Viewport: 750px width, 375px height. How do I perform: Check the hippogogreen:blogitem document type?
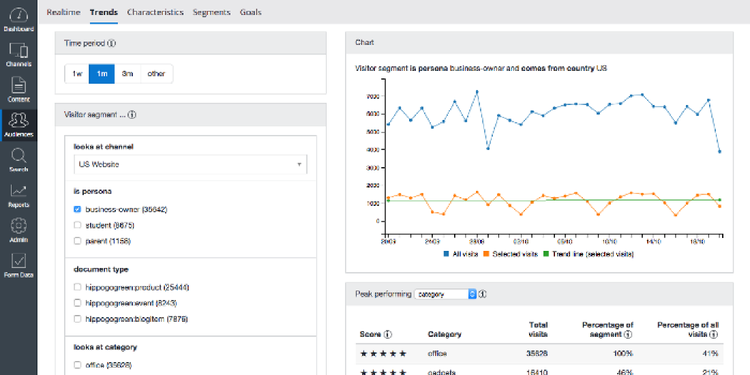77,319
